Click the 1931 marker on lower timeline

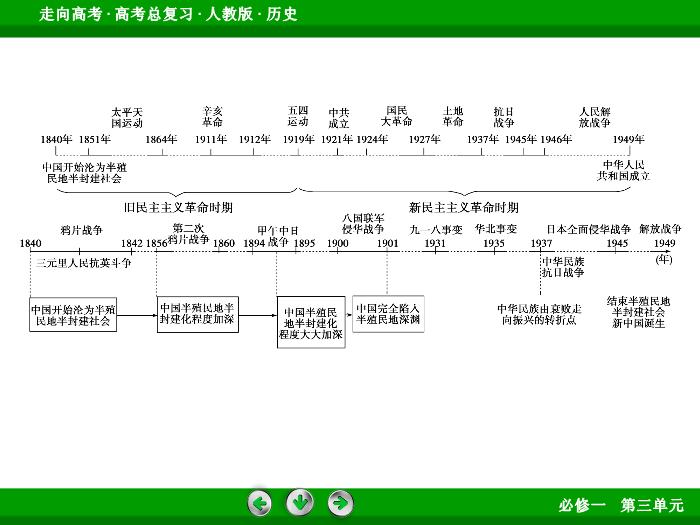click(435, 243)
